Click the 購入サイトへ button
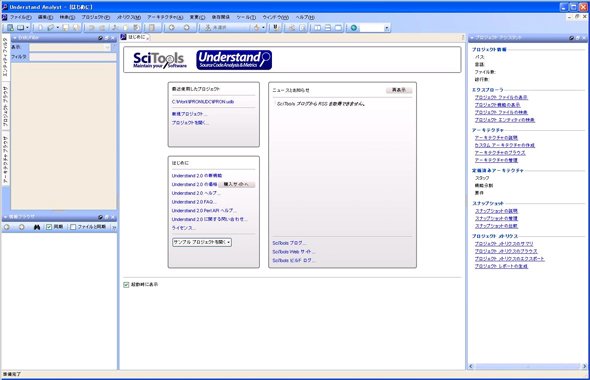Screen dimensions: 590x380 (x=237, y=184)
